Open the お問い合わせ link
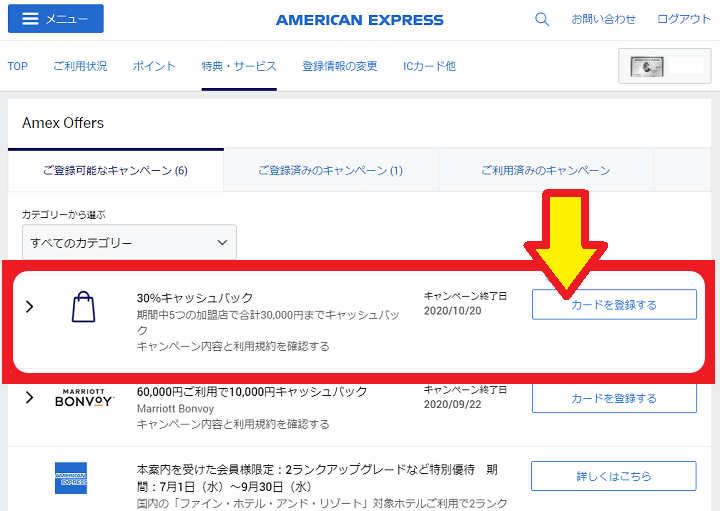Image resolution: width=720 pixels, height=511 pixels. (603, 19)
